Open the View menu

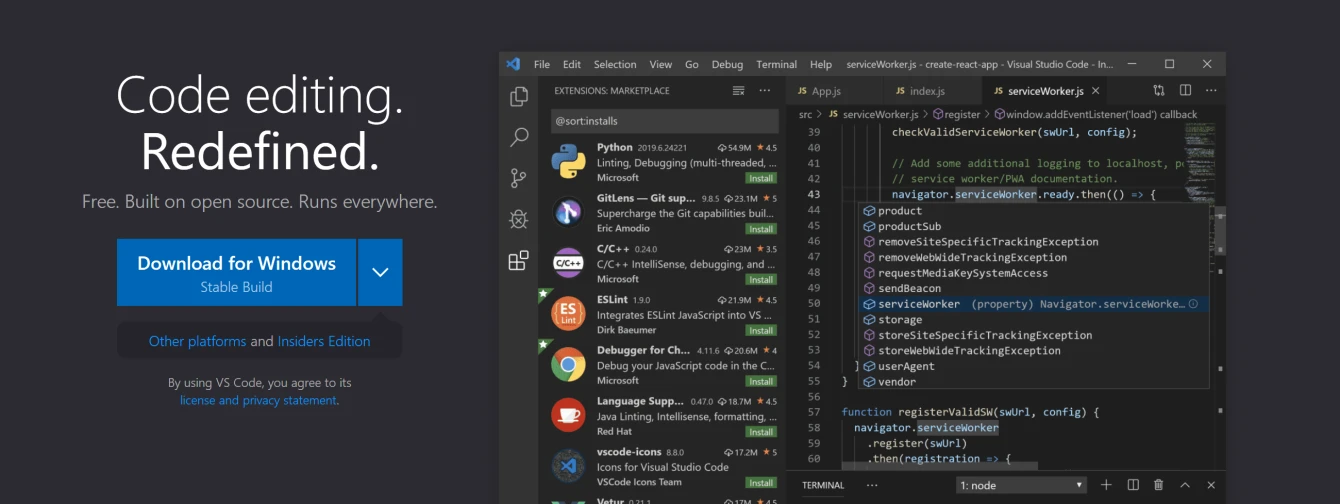pyautogui.click(x=661, y=64)
